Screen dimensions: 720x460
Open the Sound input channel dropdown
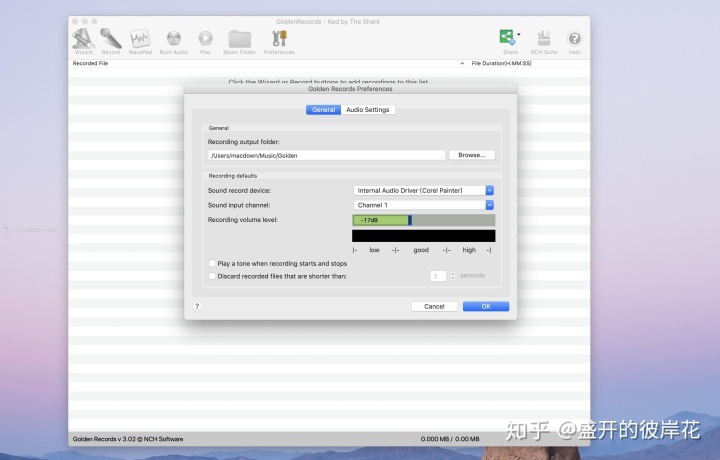point(423,205)
